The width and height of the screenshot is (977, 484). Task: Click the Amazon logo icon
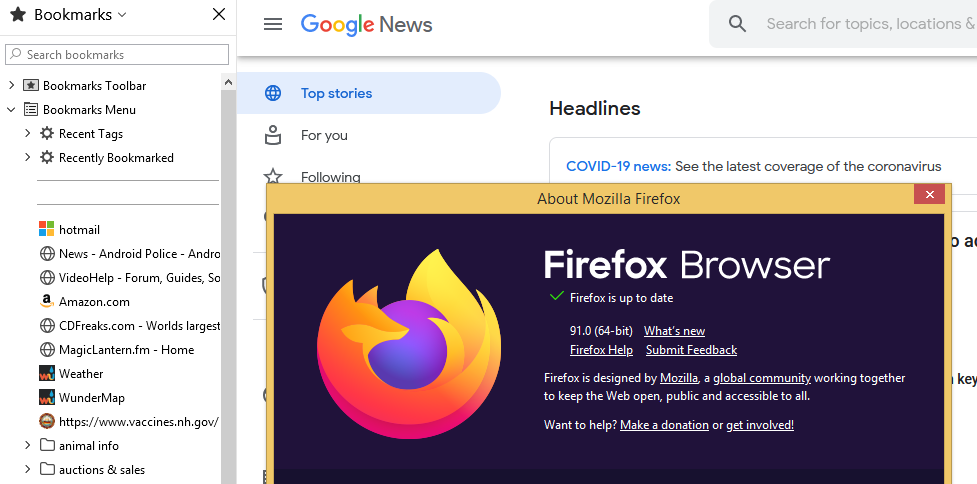click(47, 301)
